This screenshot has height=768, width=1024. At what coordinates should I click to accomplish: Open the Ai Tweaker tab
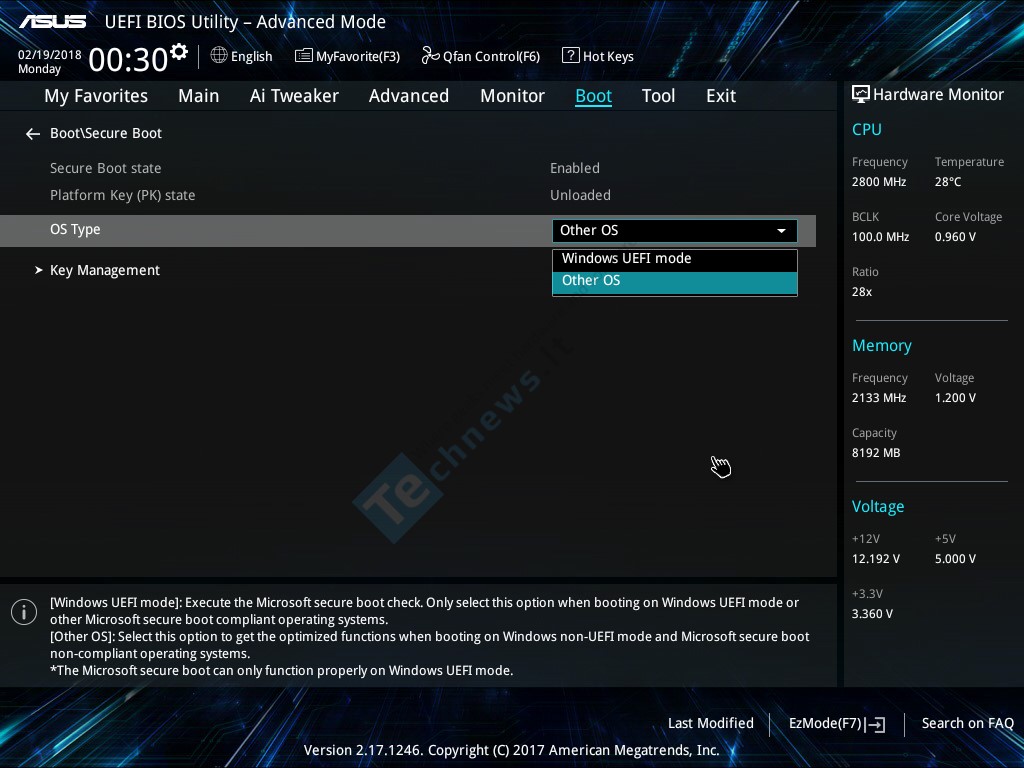[294, 96]
